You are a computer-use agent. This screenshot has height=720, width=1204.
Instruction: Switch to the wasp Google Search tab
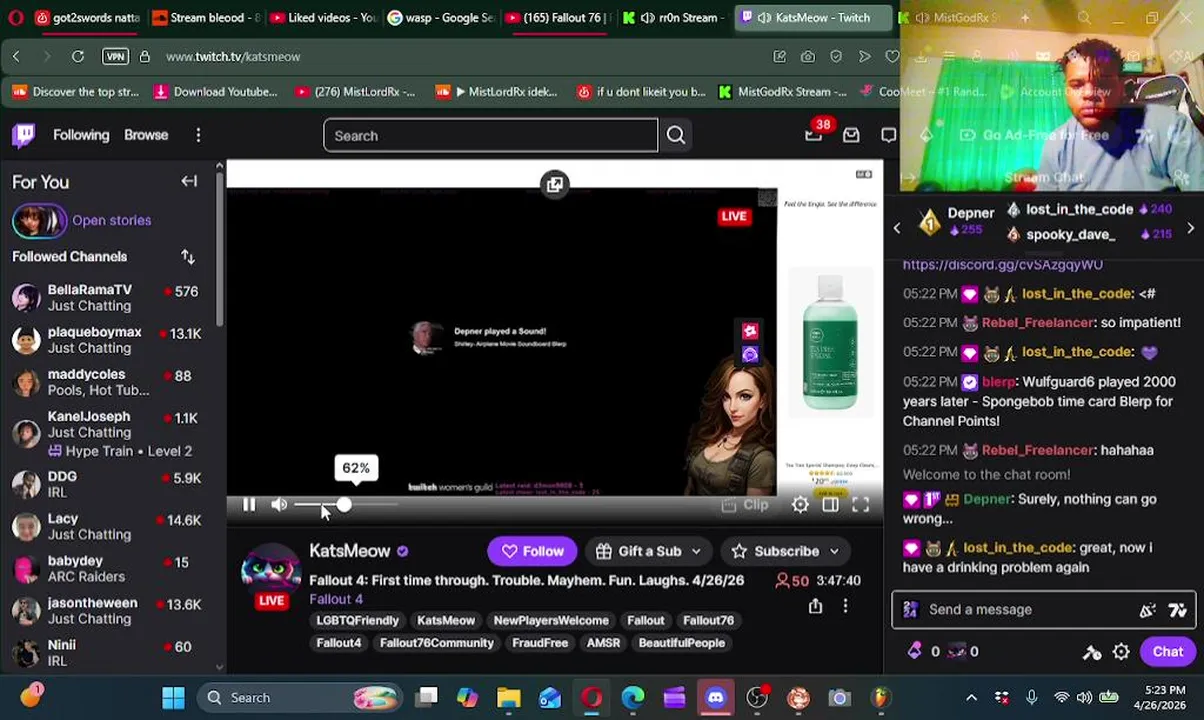(x=440, y=18)
